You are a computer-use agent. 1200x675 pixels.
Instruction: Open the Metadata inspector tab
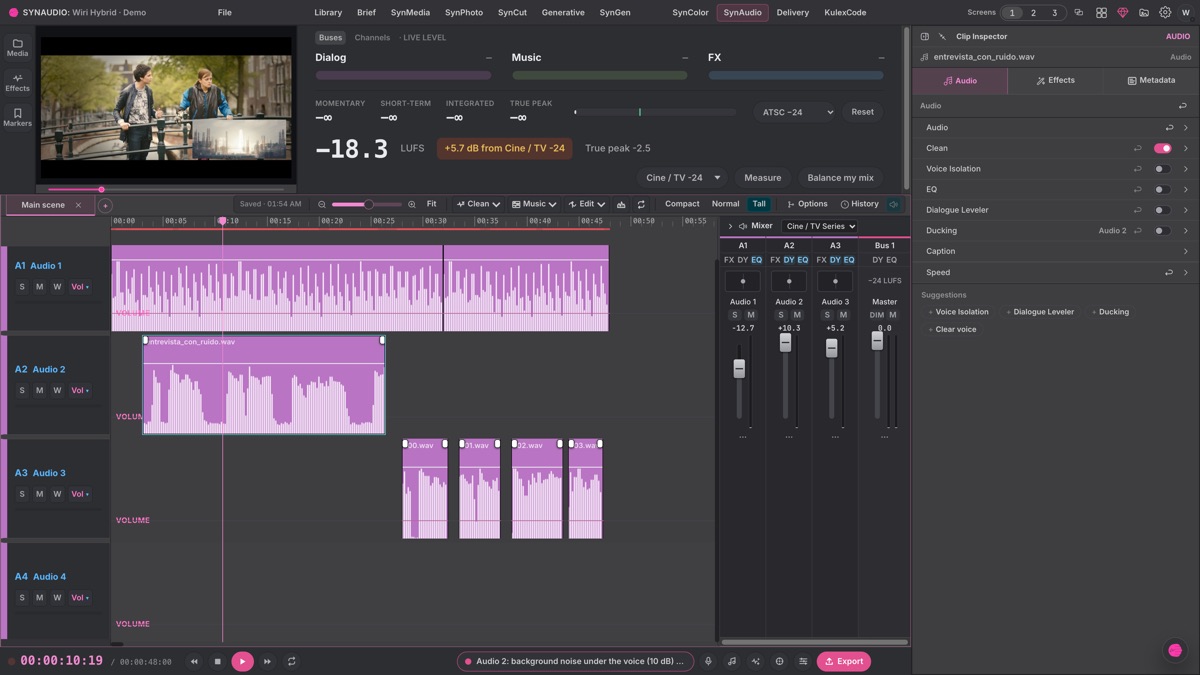coord(1151,81)
